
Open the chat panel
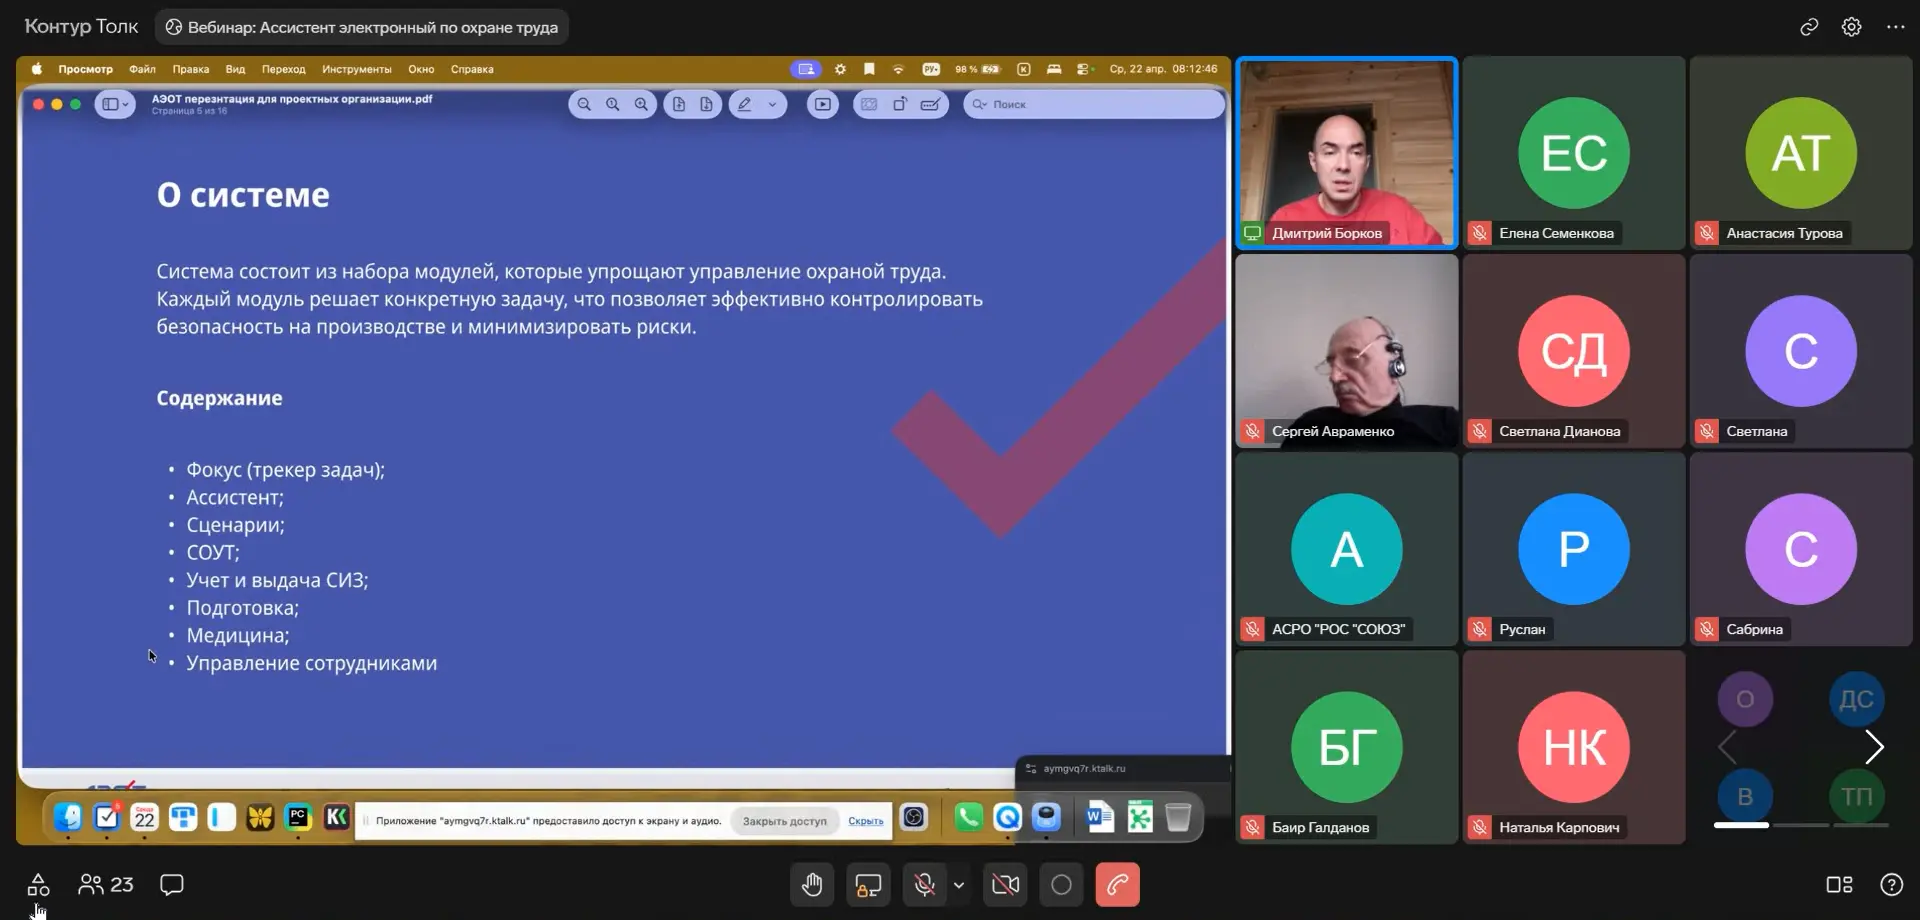click(172, 885)
